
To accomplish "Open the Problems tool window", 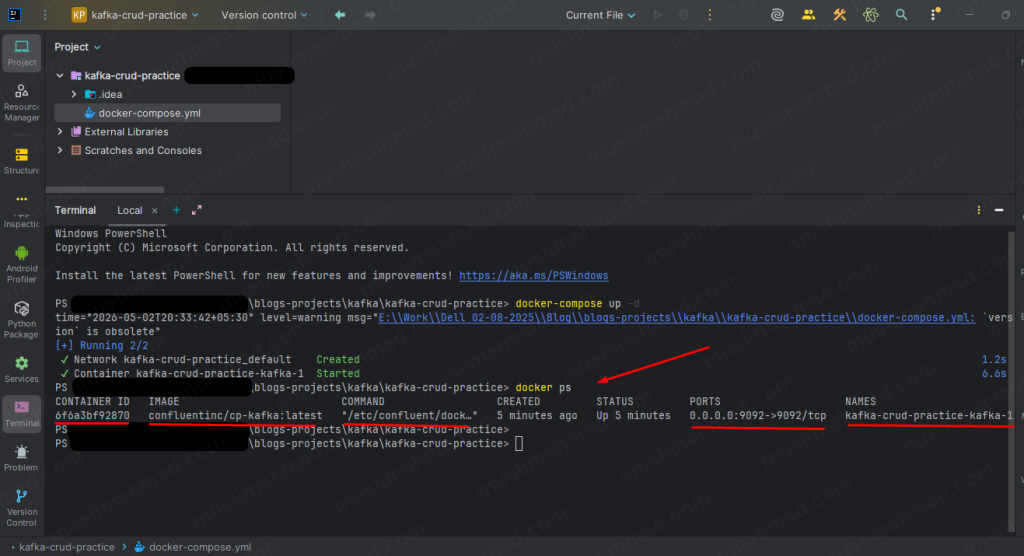I will 22,458.
